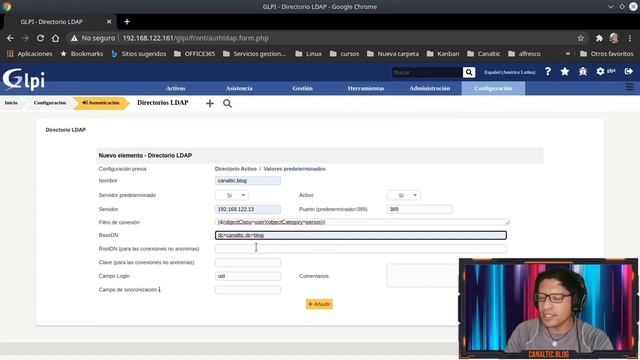640x360 pixels.
Task: Click the browser forward arrow
Action: pyautogui.click(x=25, y=38)
